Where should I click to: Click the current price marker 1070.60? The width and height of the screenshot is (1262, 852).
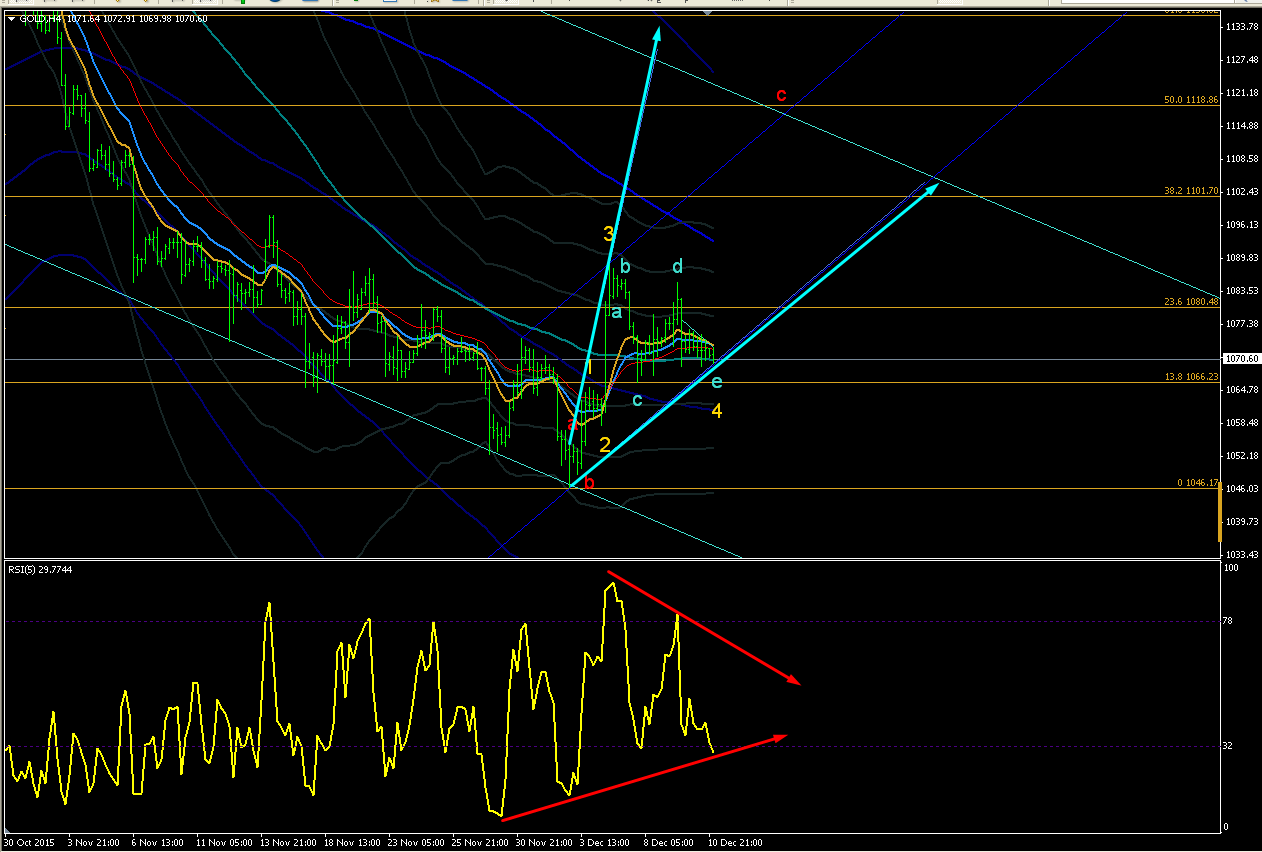[x=1241, y=357]
